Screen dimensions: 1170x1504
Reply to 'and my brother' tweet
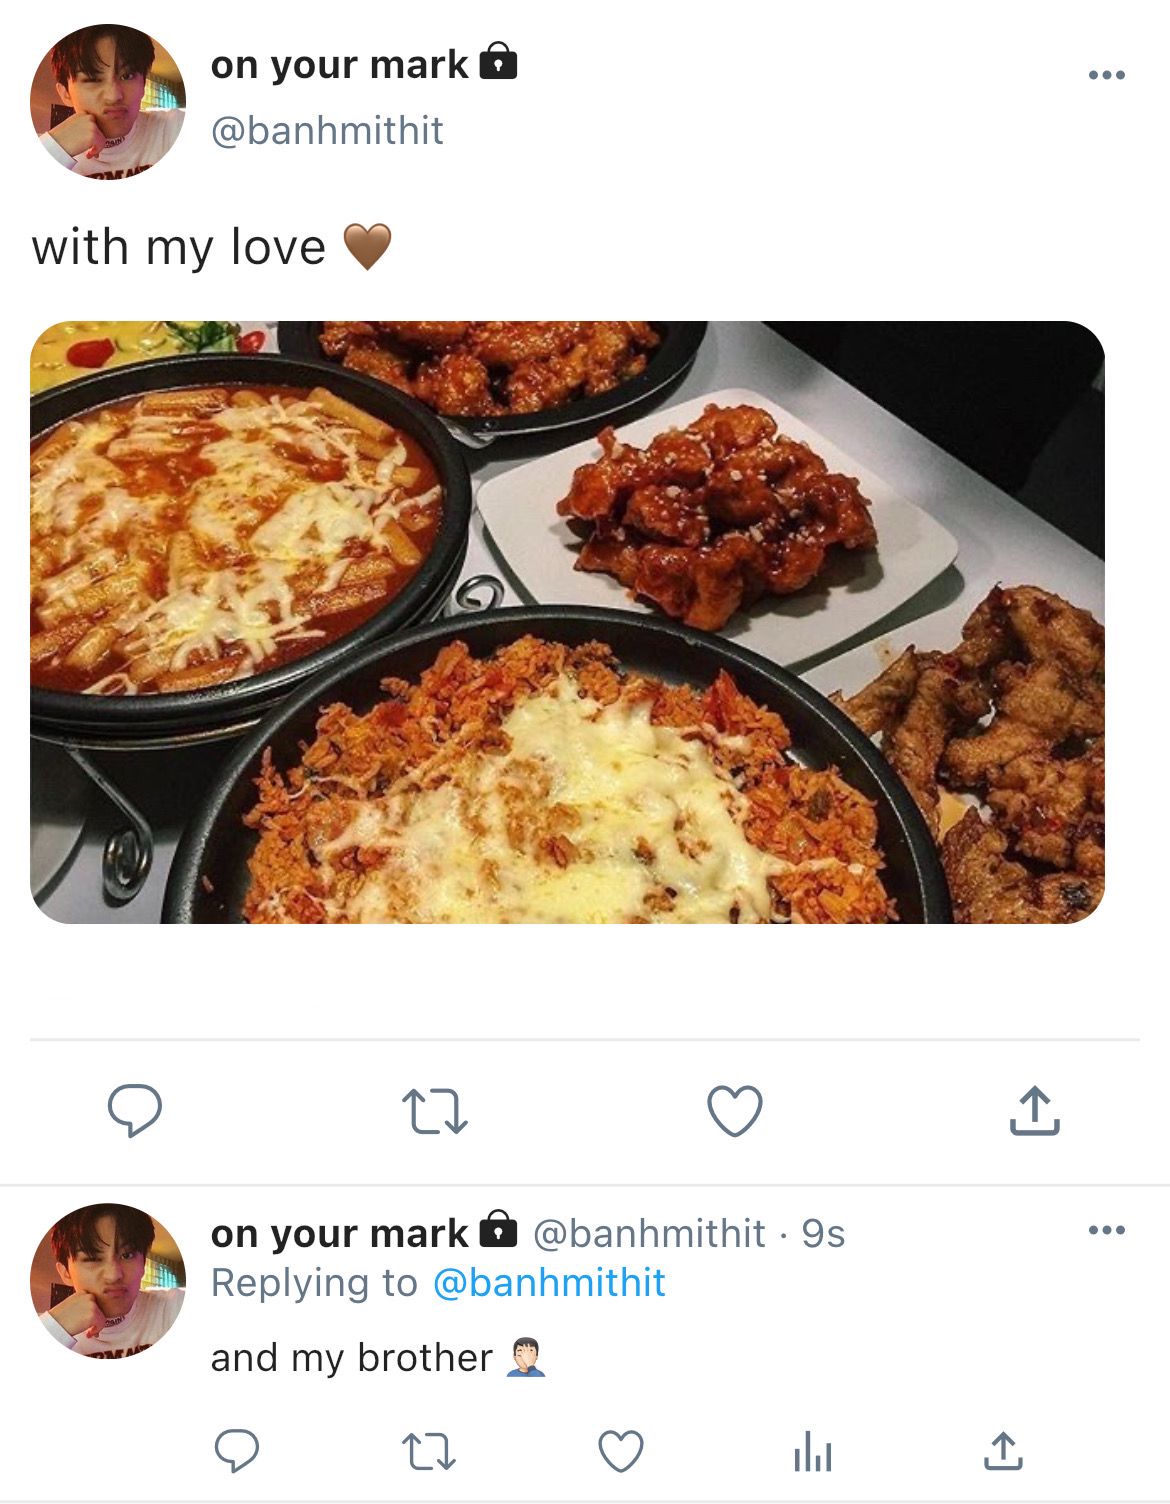pyautogui.click(x=237, y=1451)
